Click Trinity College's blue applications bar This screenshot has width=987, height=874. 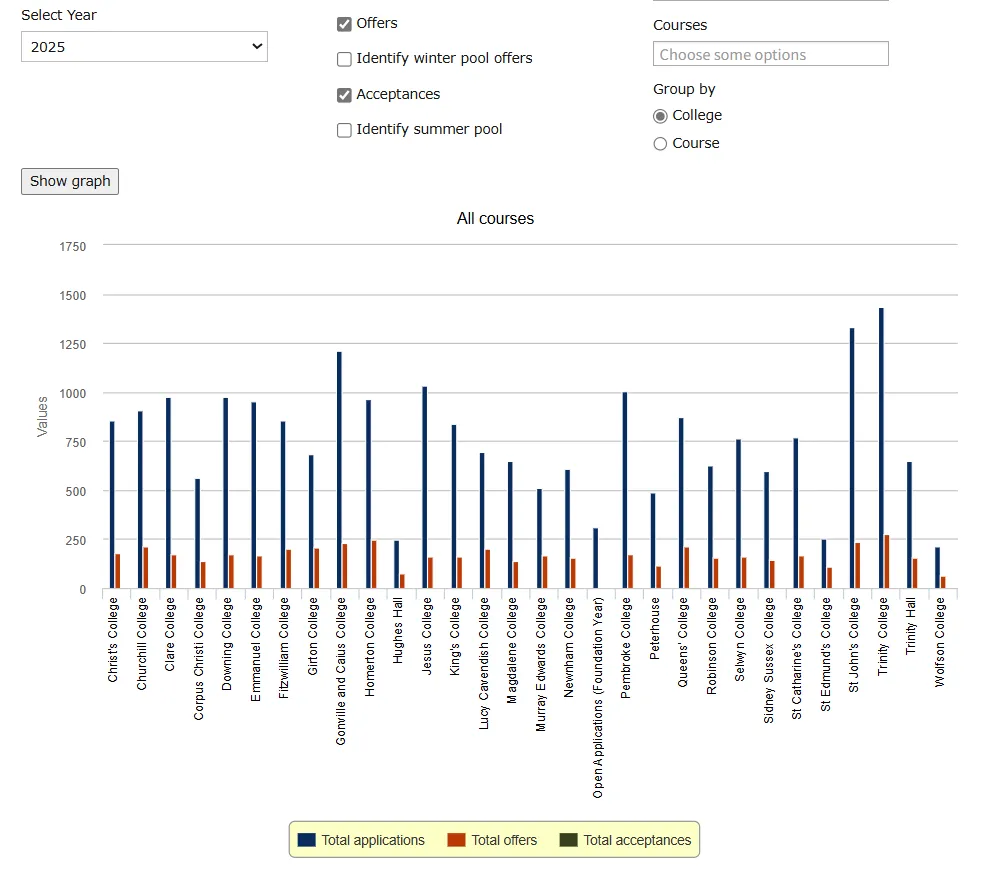[x=881, y=448]
